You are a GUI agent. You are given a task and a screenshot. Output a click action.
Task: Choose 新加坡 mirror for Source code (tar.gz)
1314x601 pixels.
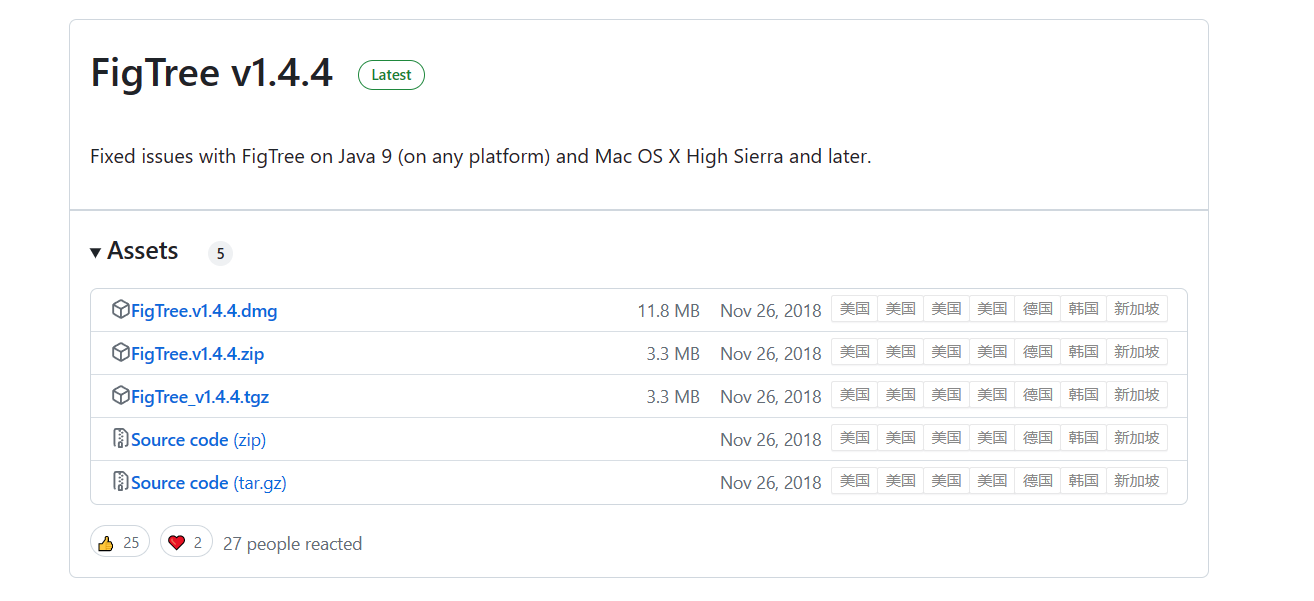click(x=1137, y=481)
